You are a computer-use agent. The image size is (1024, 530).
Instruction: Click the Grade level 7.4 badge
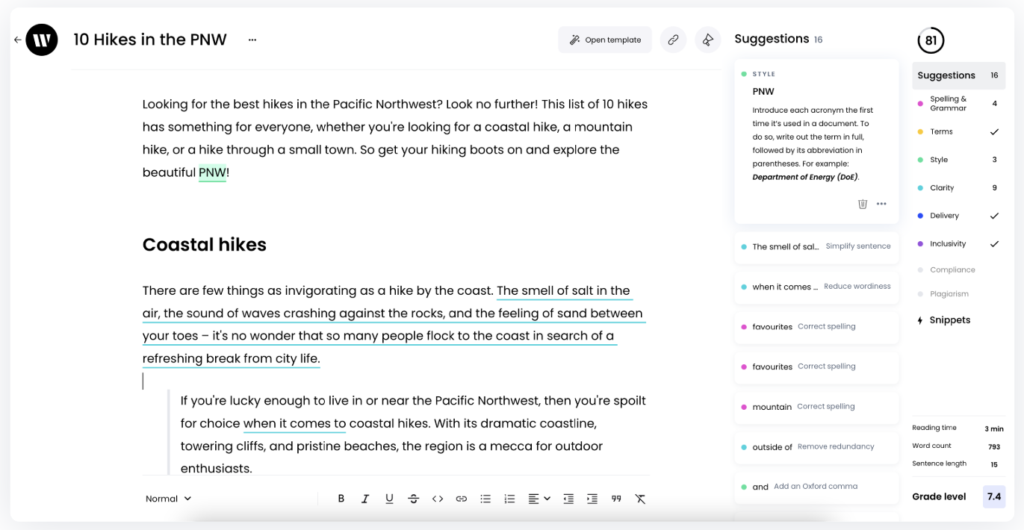[x=994, y=497]
